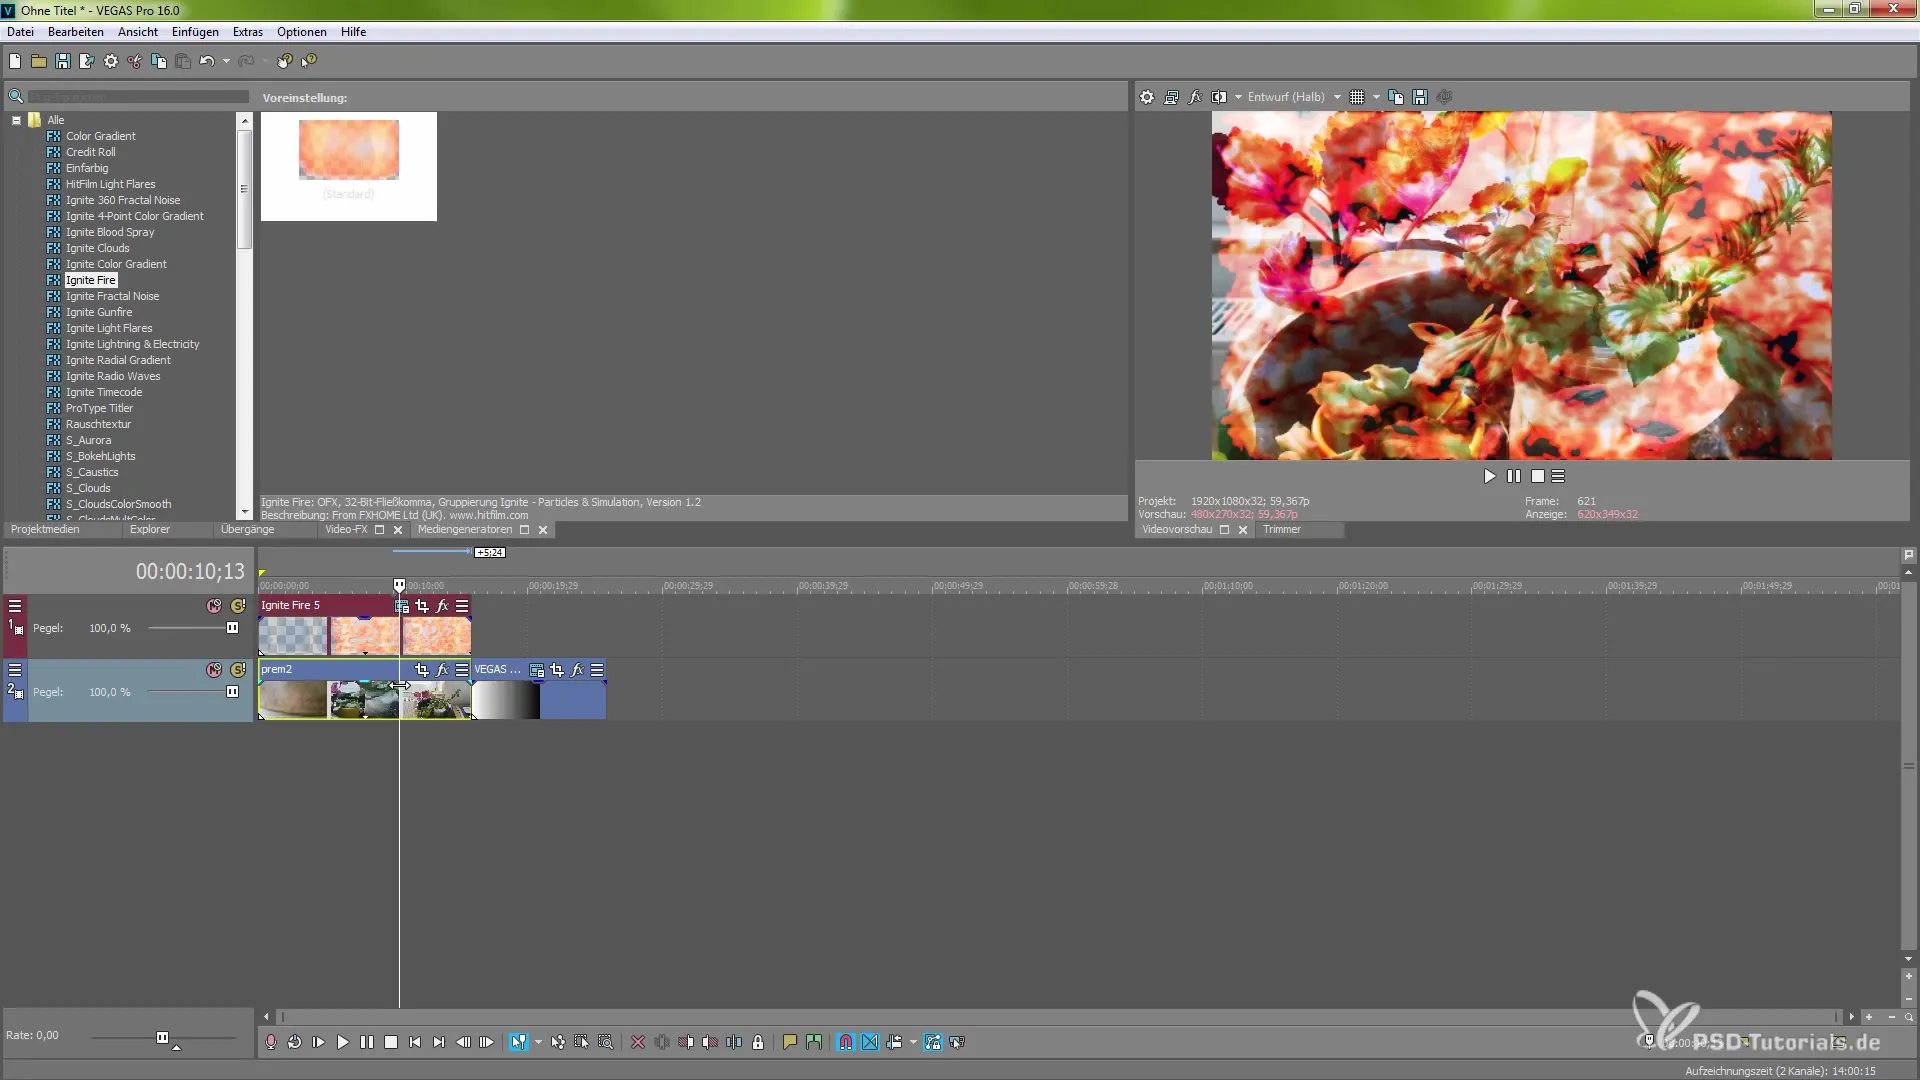
Task: Open track 1 hamburger menu
Action: pos(15,606)
